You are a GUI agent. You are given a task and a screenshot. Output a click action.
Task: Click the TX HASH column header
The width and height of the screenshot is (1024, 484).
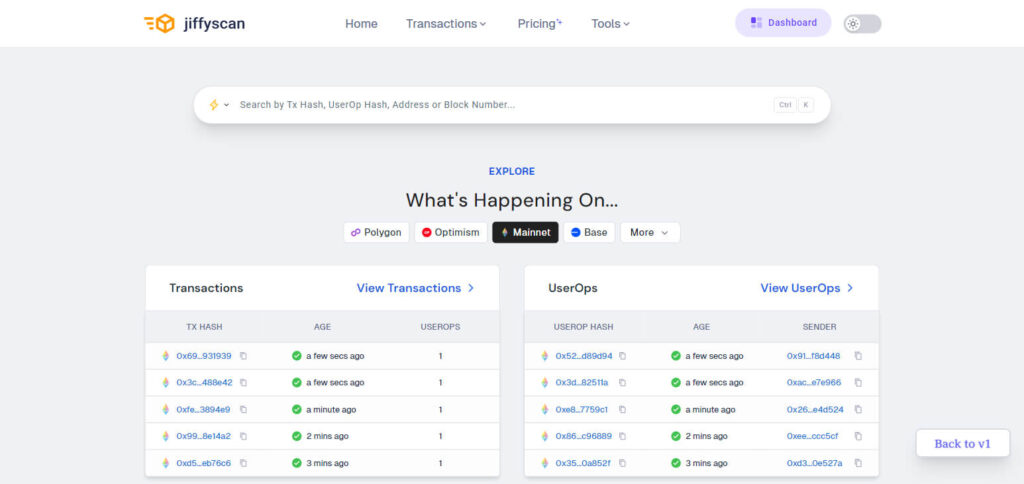(204, 327)
